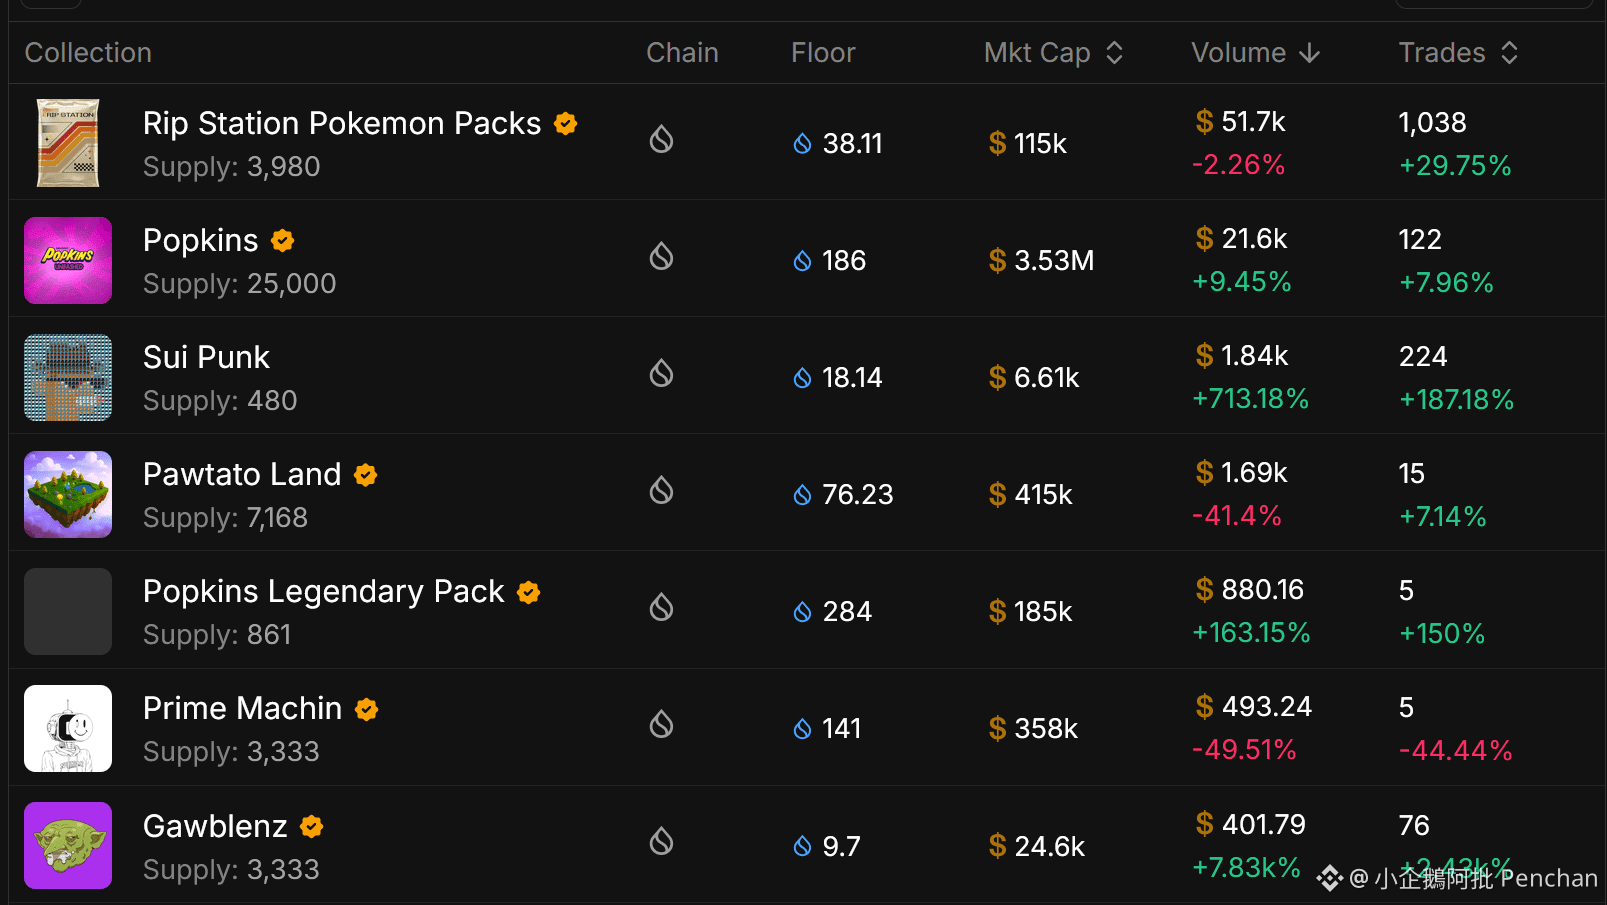Sort table by Trades column
Screen dimensions: 1607x905
1459,53
